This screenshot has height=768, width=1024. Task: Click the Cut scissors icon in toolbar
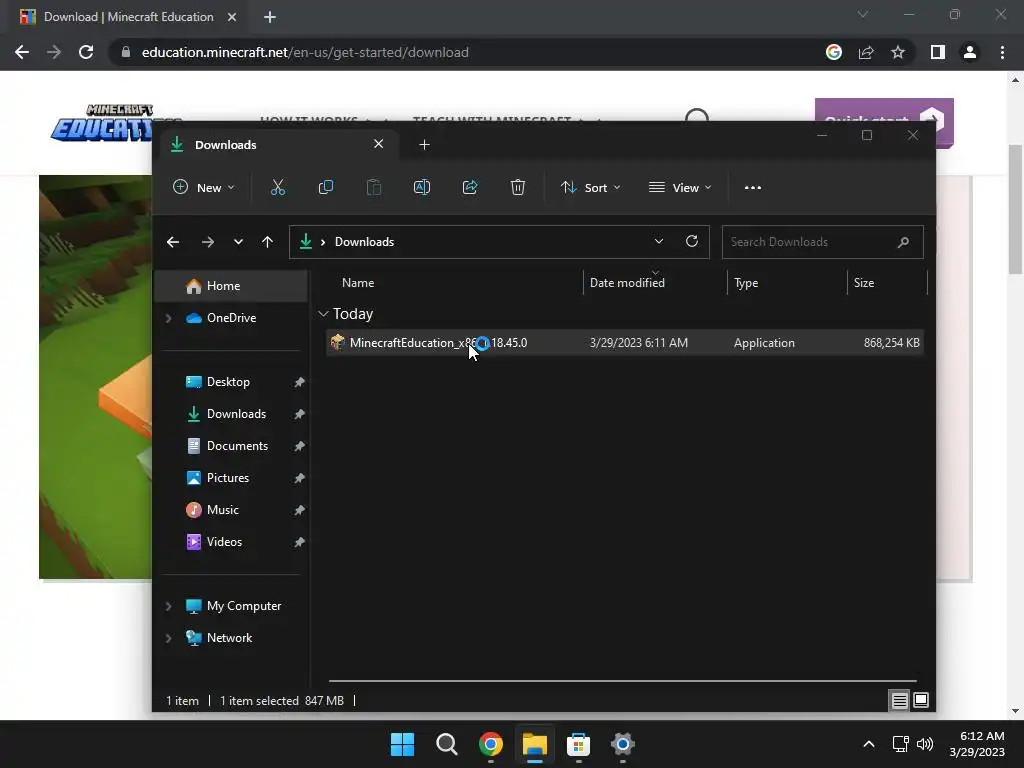[x=278, y=187]
